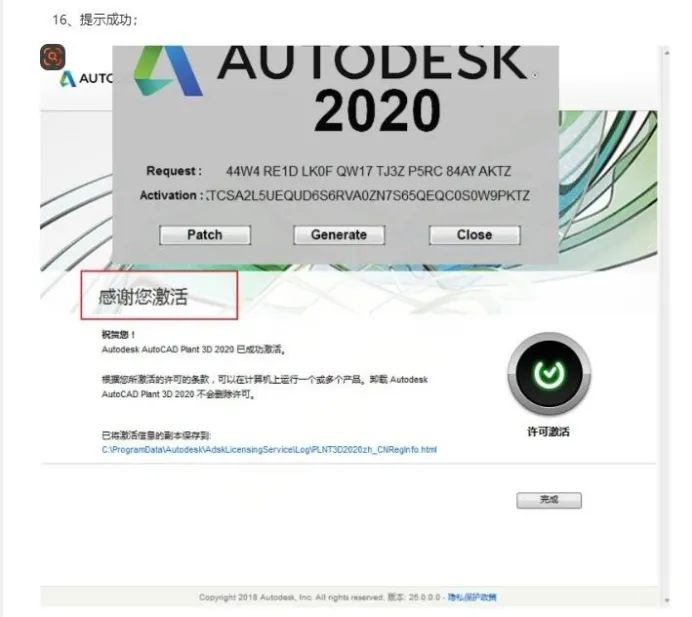Click the large Autodesk logo in dialog

(168, 71)
